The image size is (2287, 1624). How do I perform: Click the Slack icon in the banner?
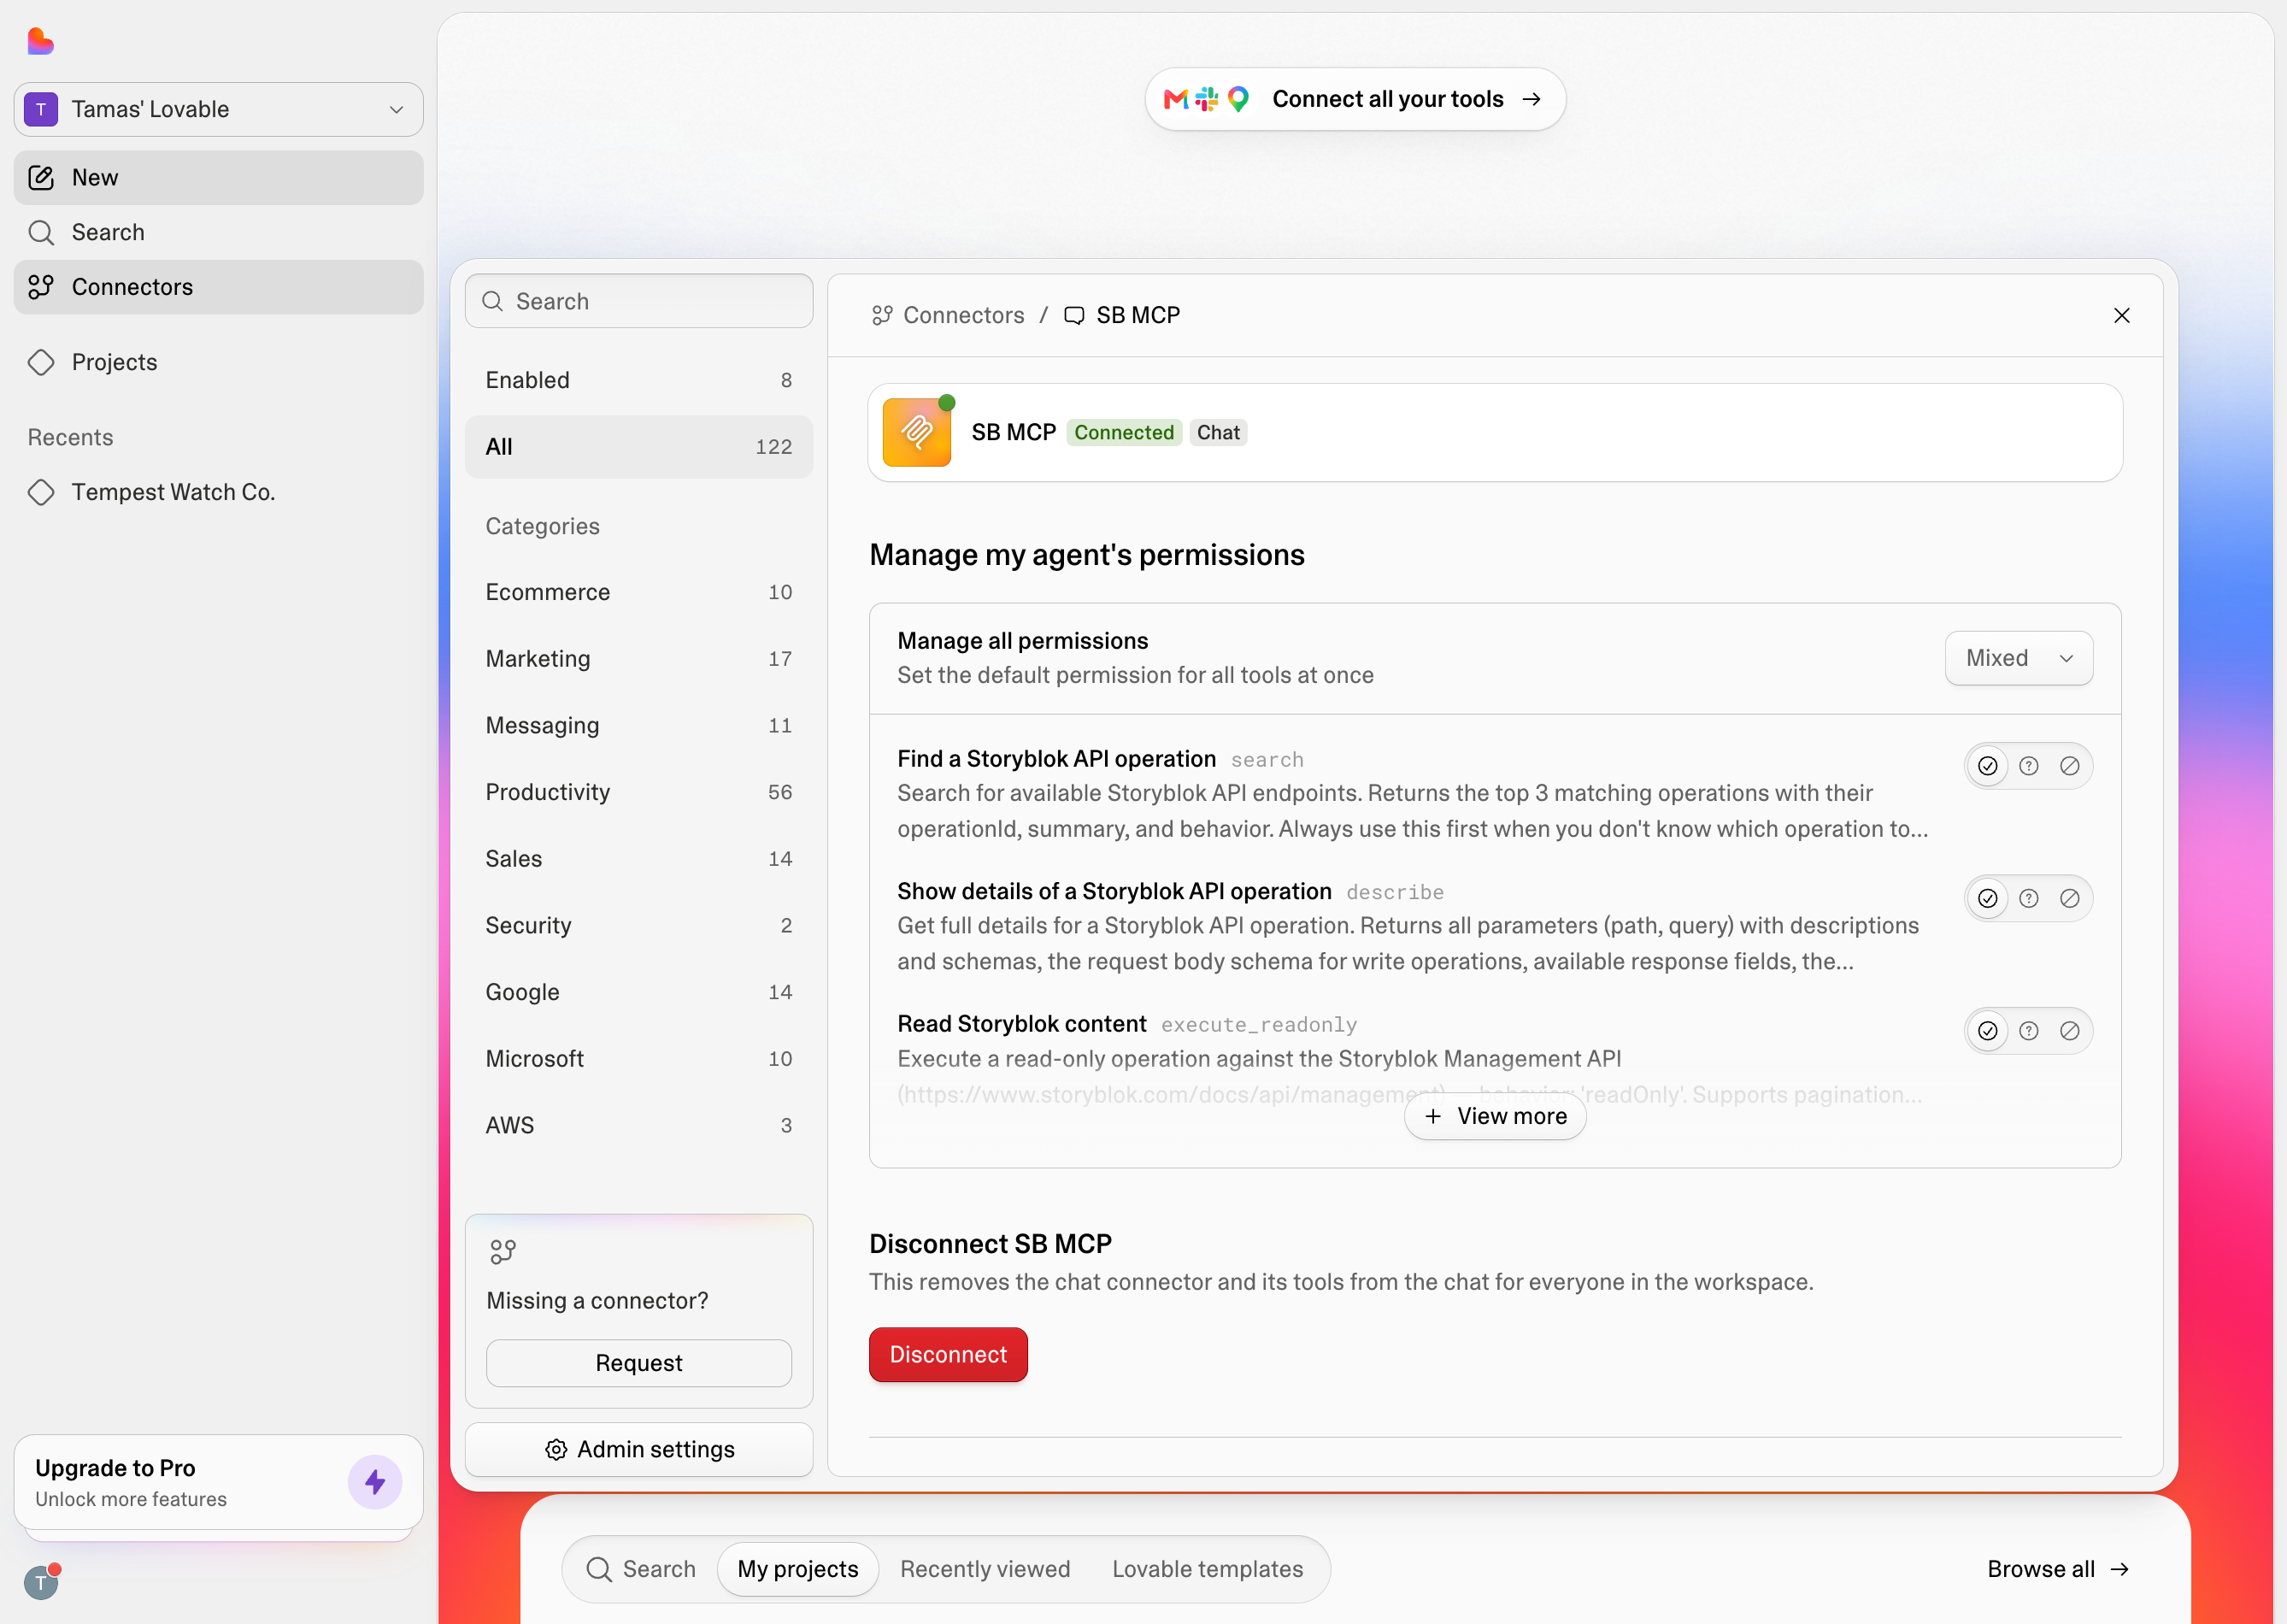point(1207,99)
